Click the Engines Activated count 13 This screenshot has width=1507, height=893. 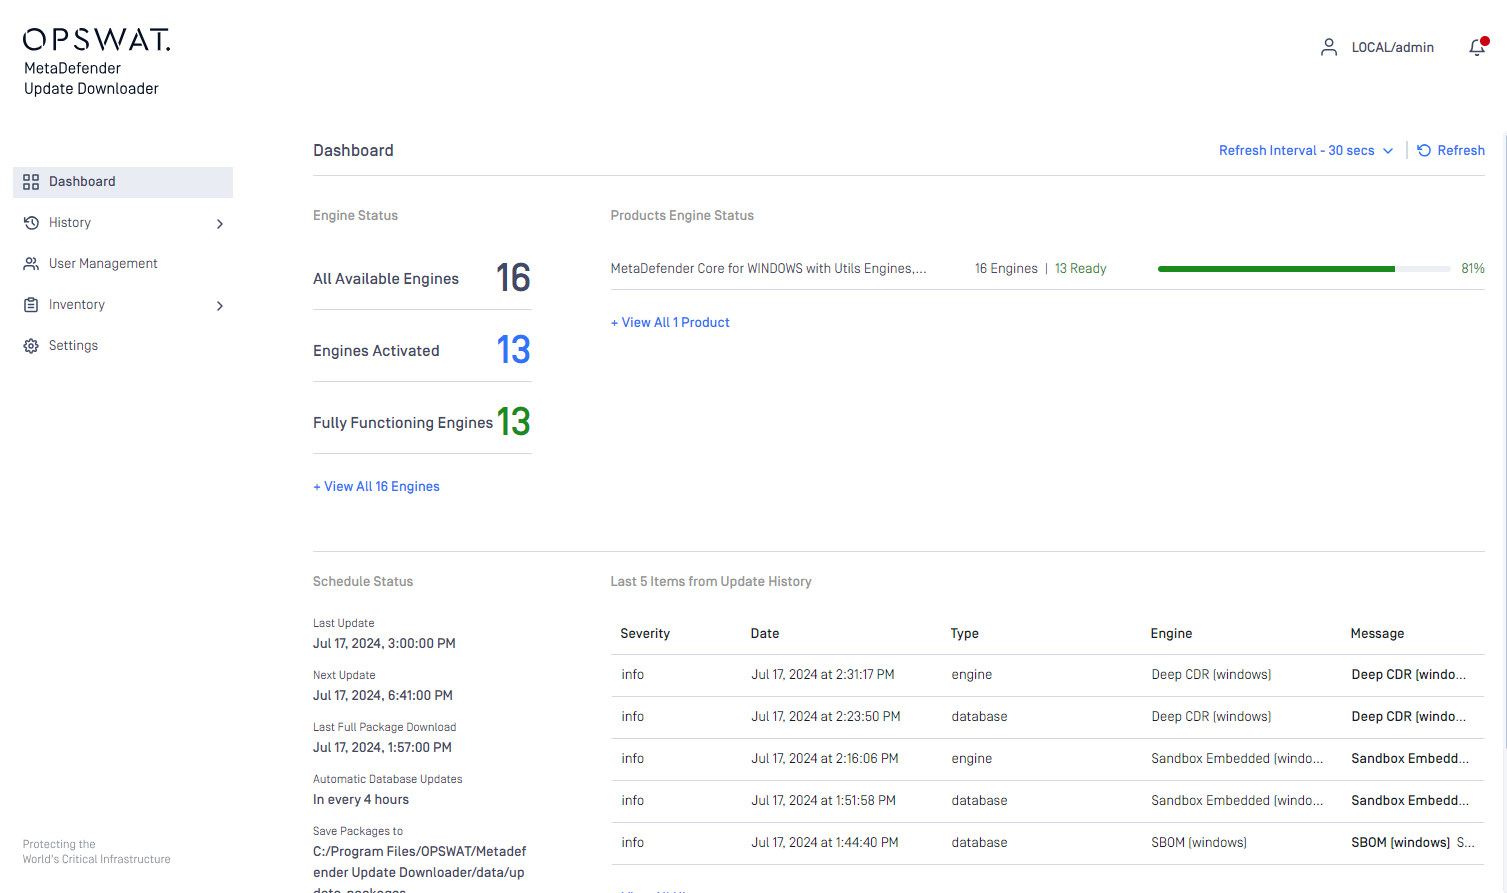pos(513,350)
